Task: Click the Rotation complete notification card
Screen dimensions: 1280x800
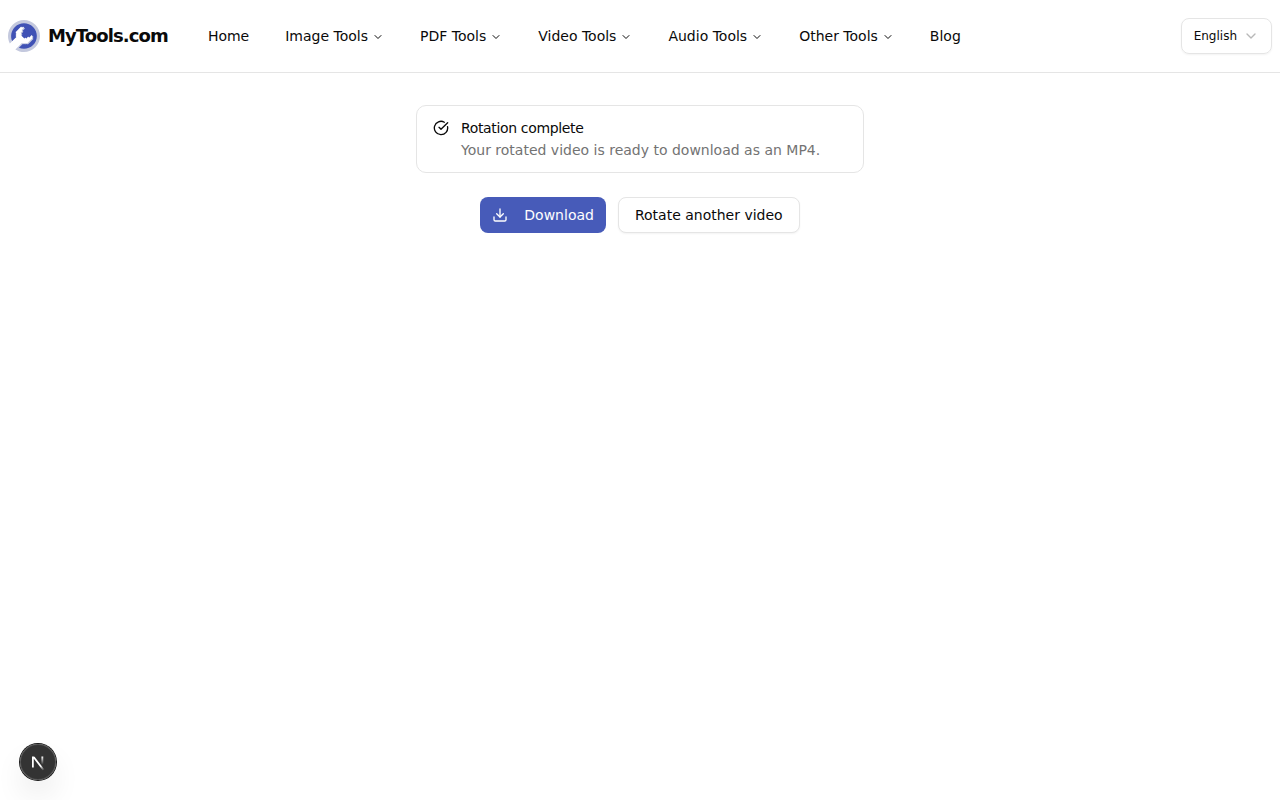Action: pos(639,138)
